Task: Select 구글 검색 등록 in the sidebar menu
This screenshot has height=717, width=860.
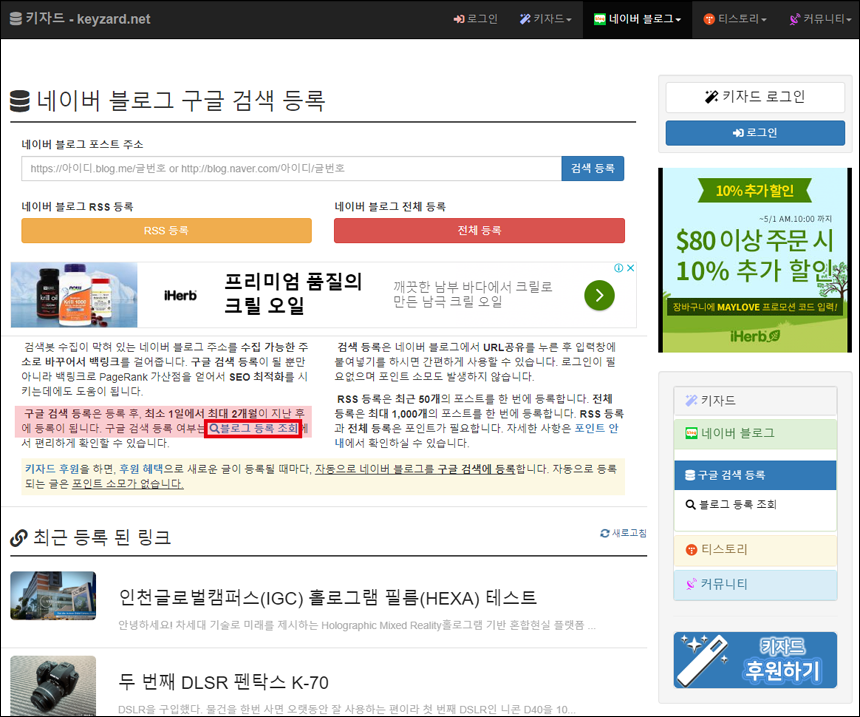Action: tap(755, 475)
